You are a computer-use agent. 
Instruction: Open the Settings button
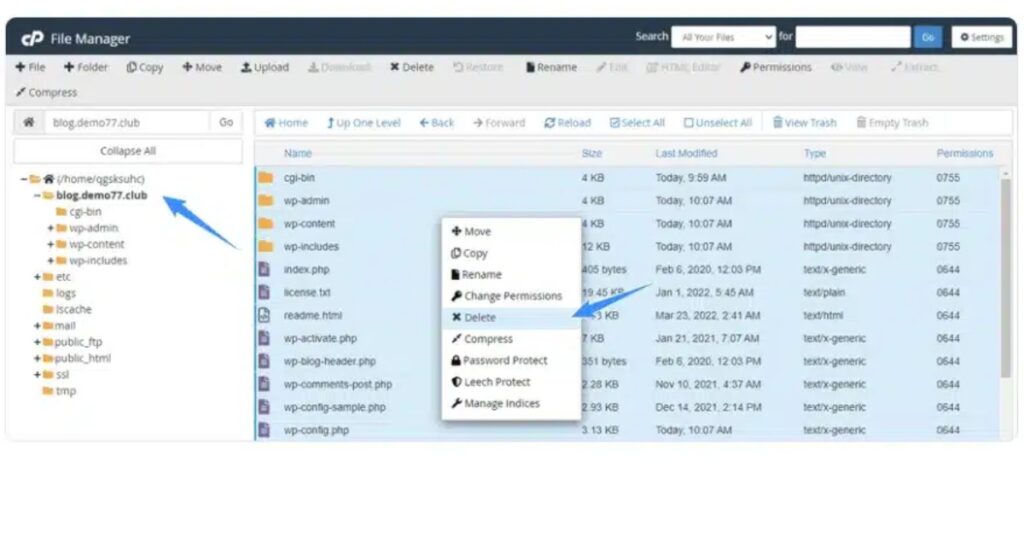[x=981, y=37]
